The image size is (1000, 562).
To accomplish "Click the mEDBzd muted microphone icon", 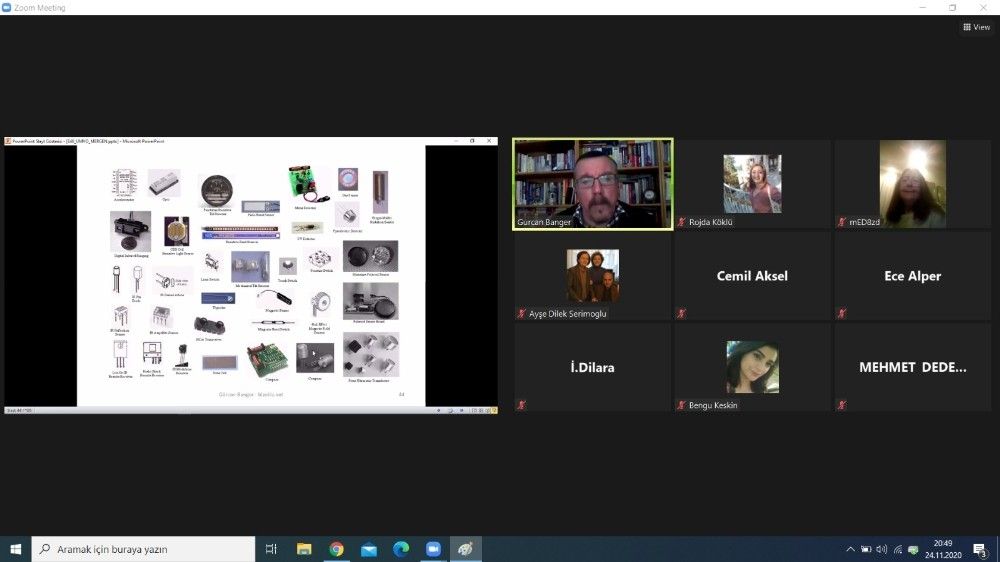I will coord(841,222).
